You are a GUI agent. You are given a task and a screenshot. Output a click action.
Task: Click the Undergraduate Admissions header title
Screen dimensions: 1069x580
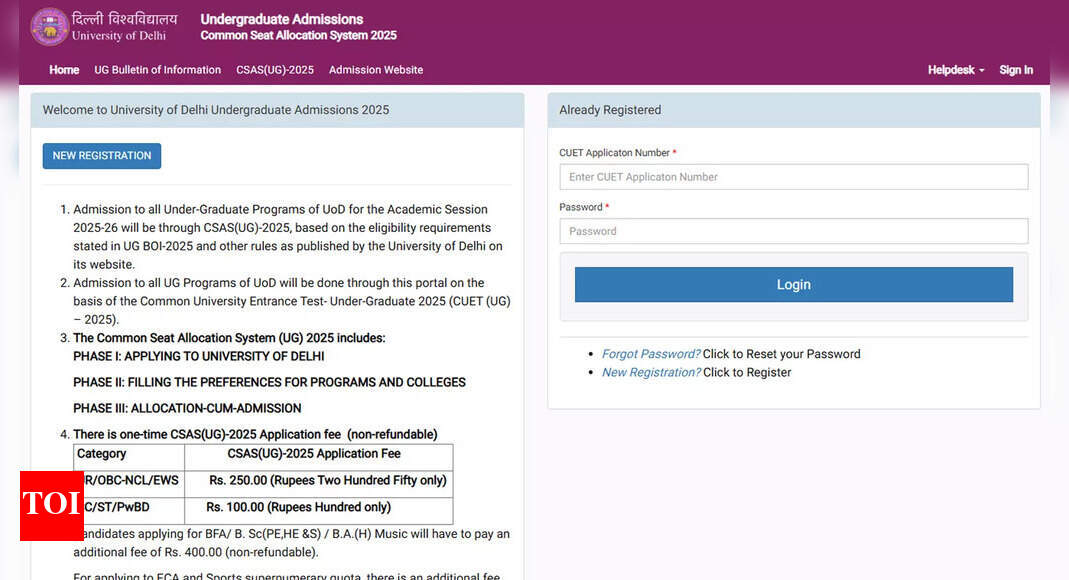click(282, 19)
